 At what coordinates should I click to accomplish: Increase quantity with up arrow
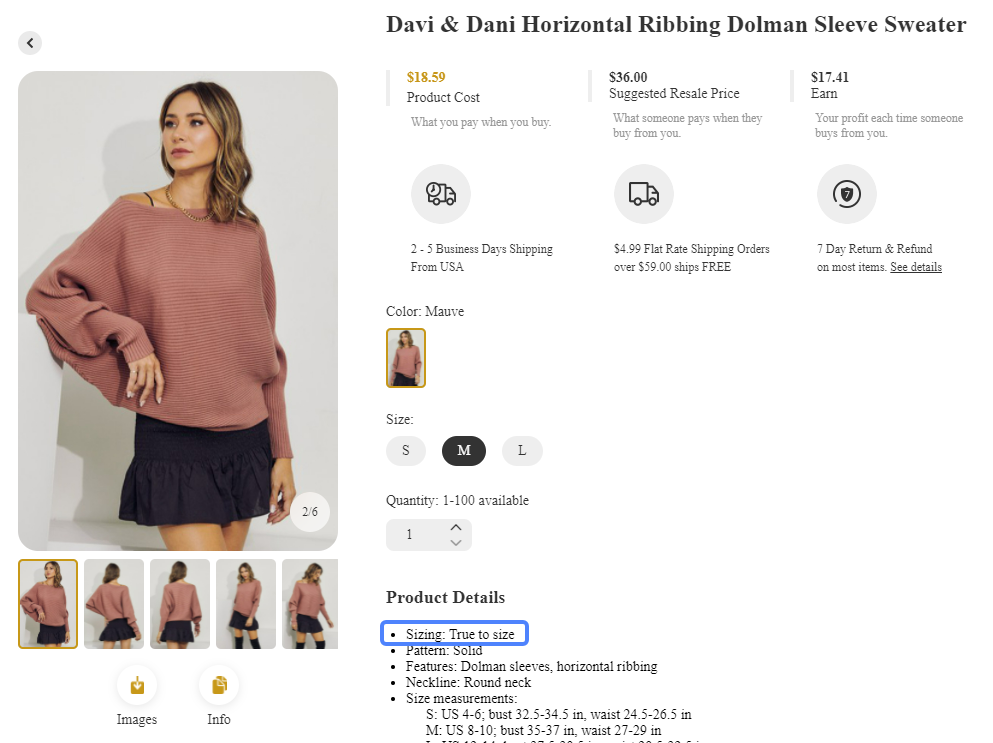pyautogui.click(x=456, y=527)
